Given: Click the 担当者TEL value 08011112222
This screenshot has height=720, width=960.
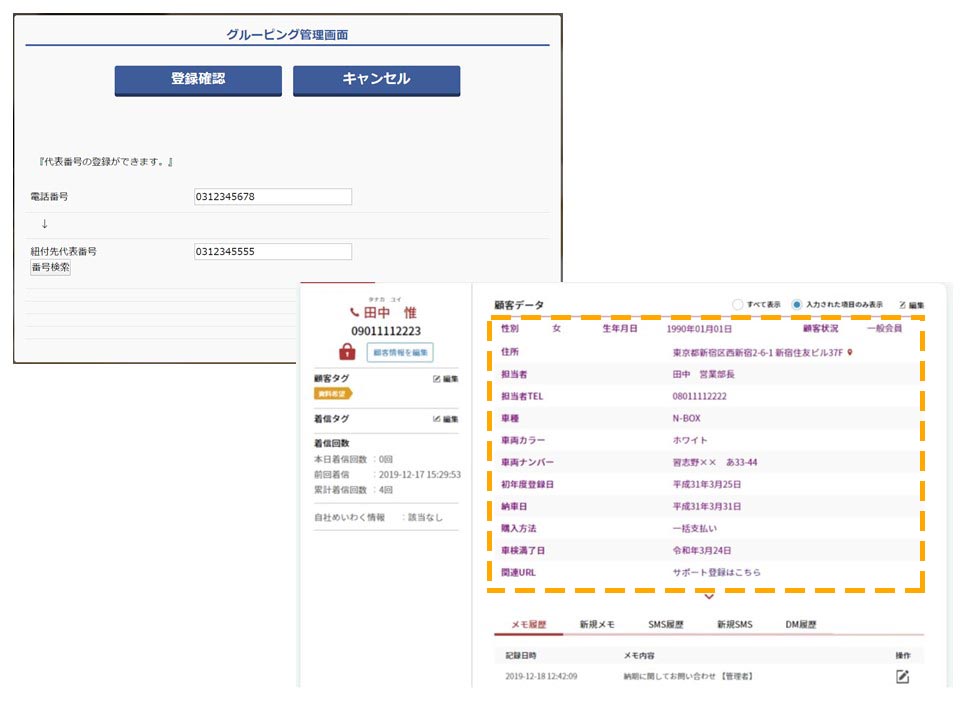Looking at the screenshot, I should pyautogui.click(x=699, y=396).
